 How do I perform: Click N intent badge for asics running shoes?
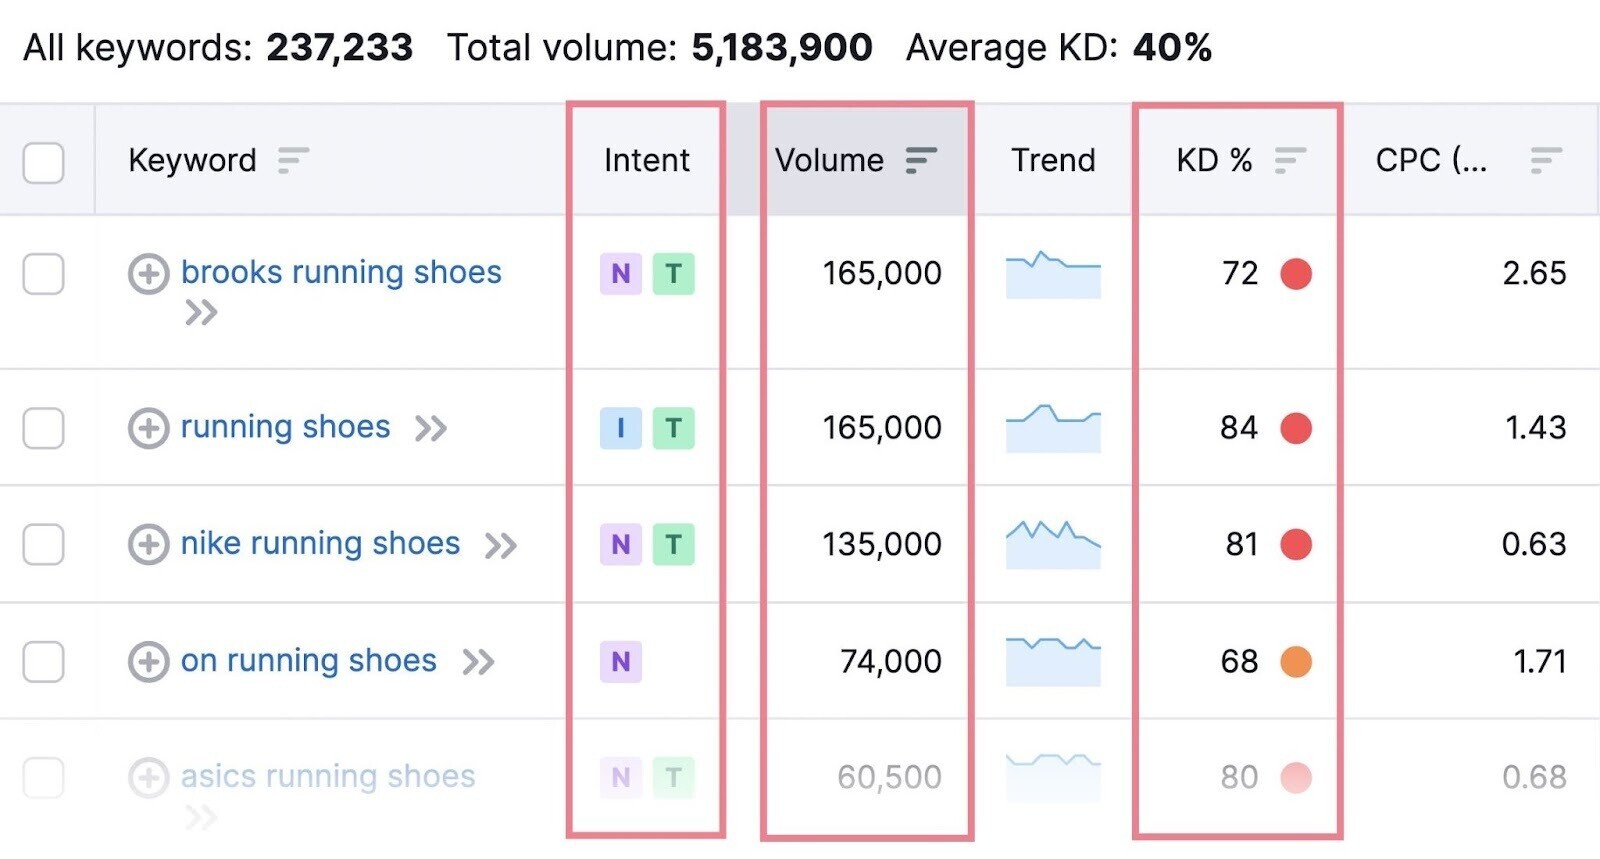click(620, 777)
